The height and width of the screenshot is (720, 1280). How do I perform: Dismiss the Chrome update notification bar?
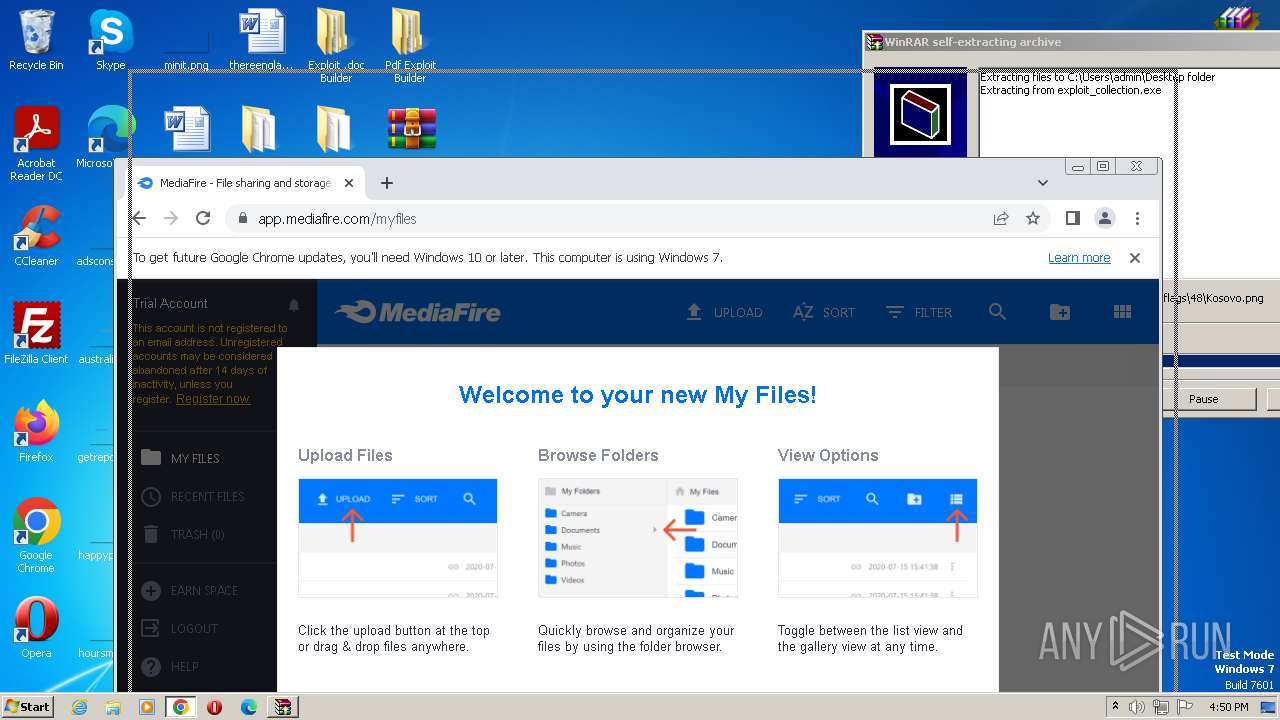[1135, 258]
